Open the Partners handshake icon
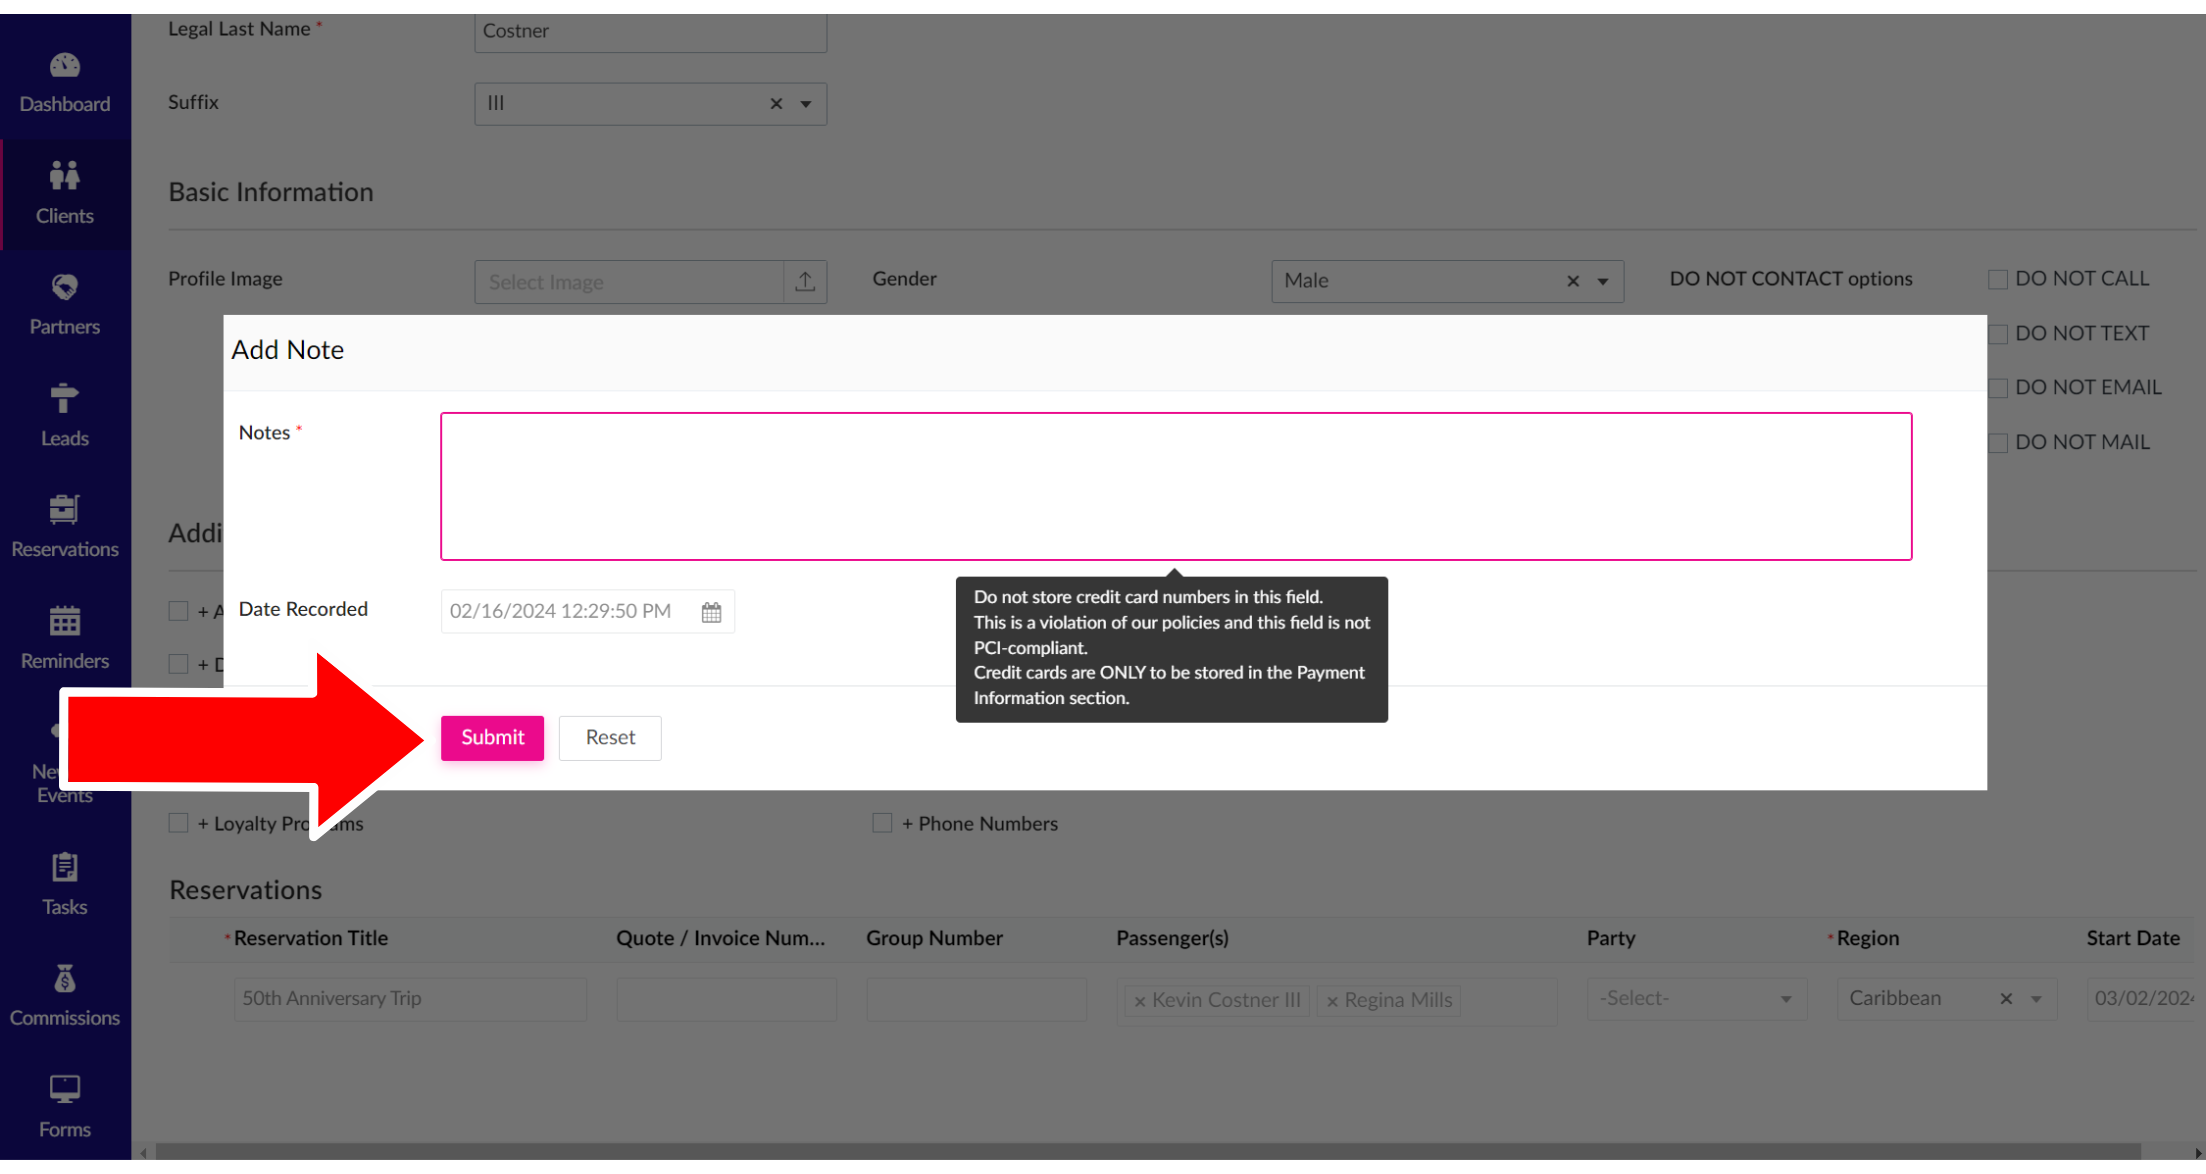 point(64,288)
